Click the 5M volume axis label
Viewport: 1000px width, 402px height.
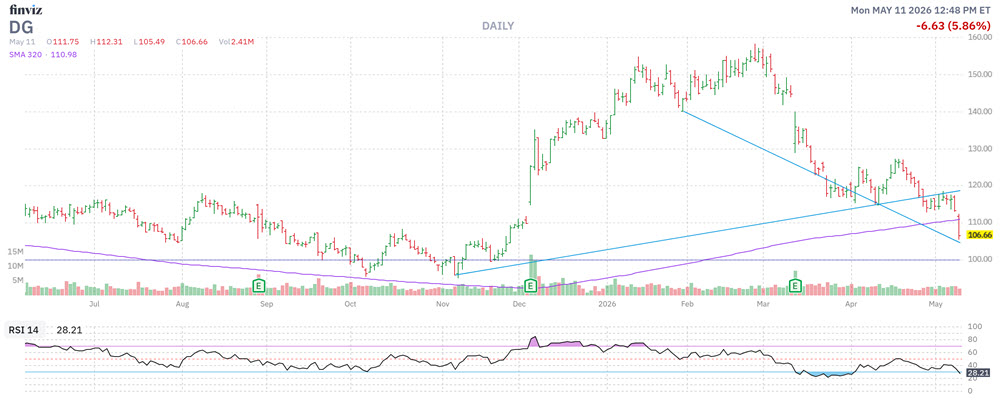18,279
